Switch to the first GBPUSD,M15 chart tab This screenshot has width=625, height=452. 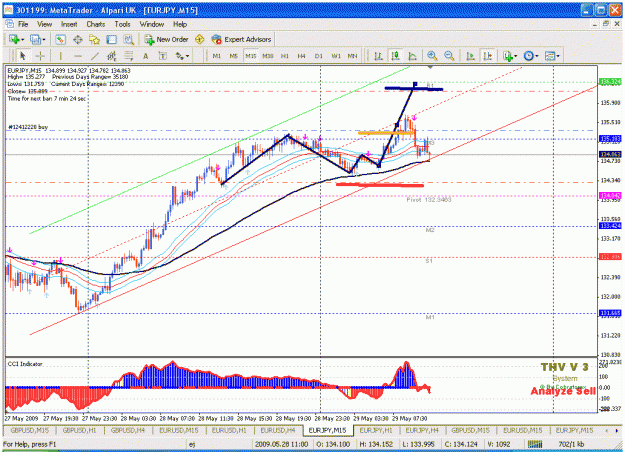[30, 430]
